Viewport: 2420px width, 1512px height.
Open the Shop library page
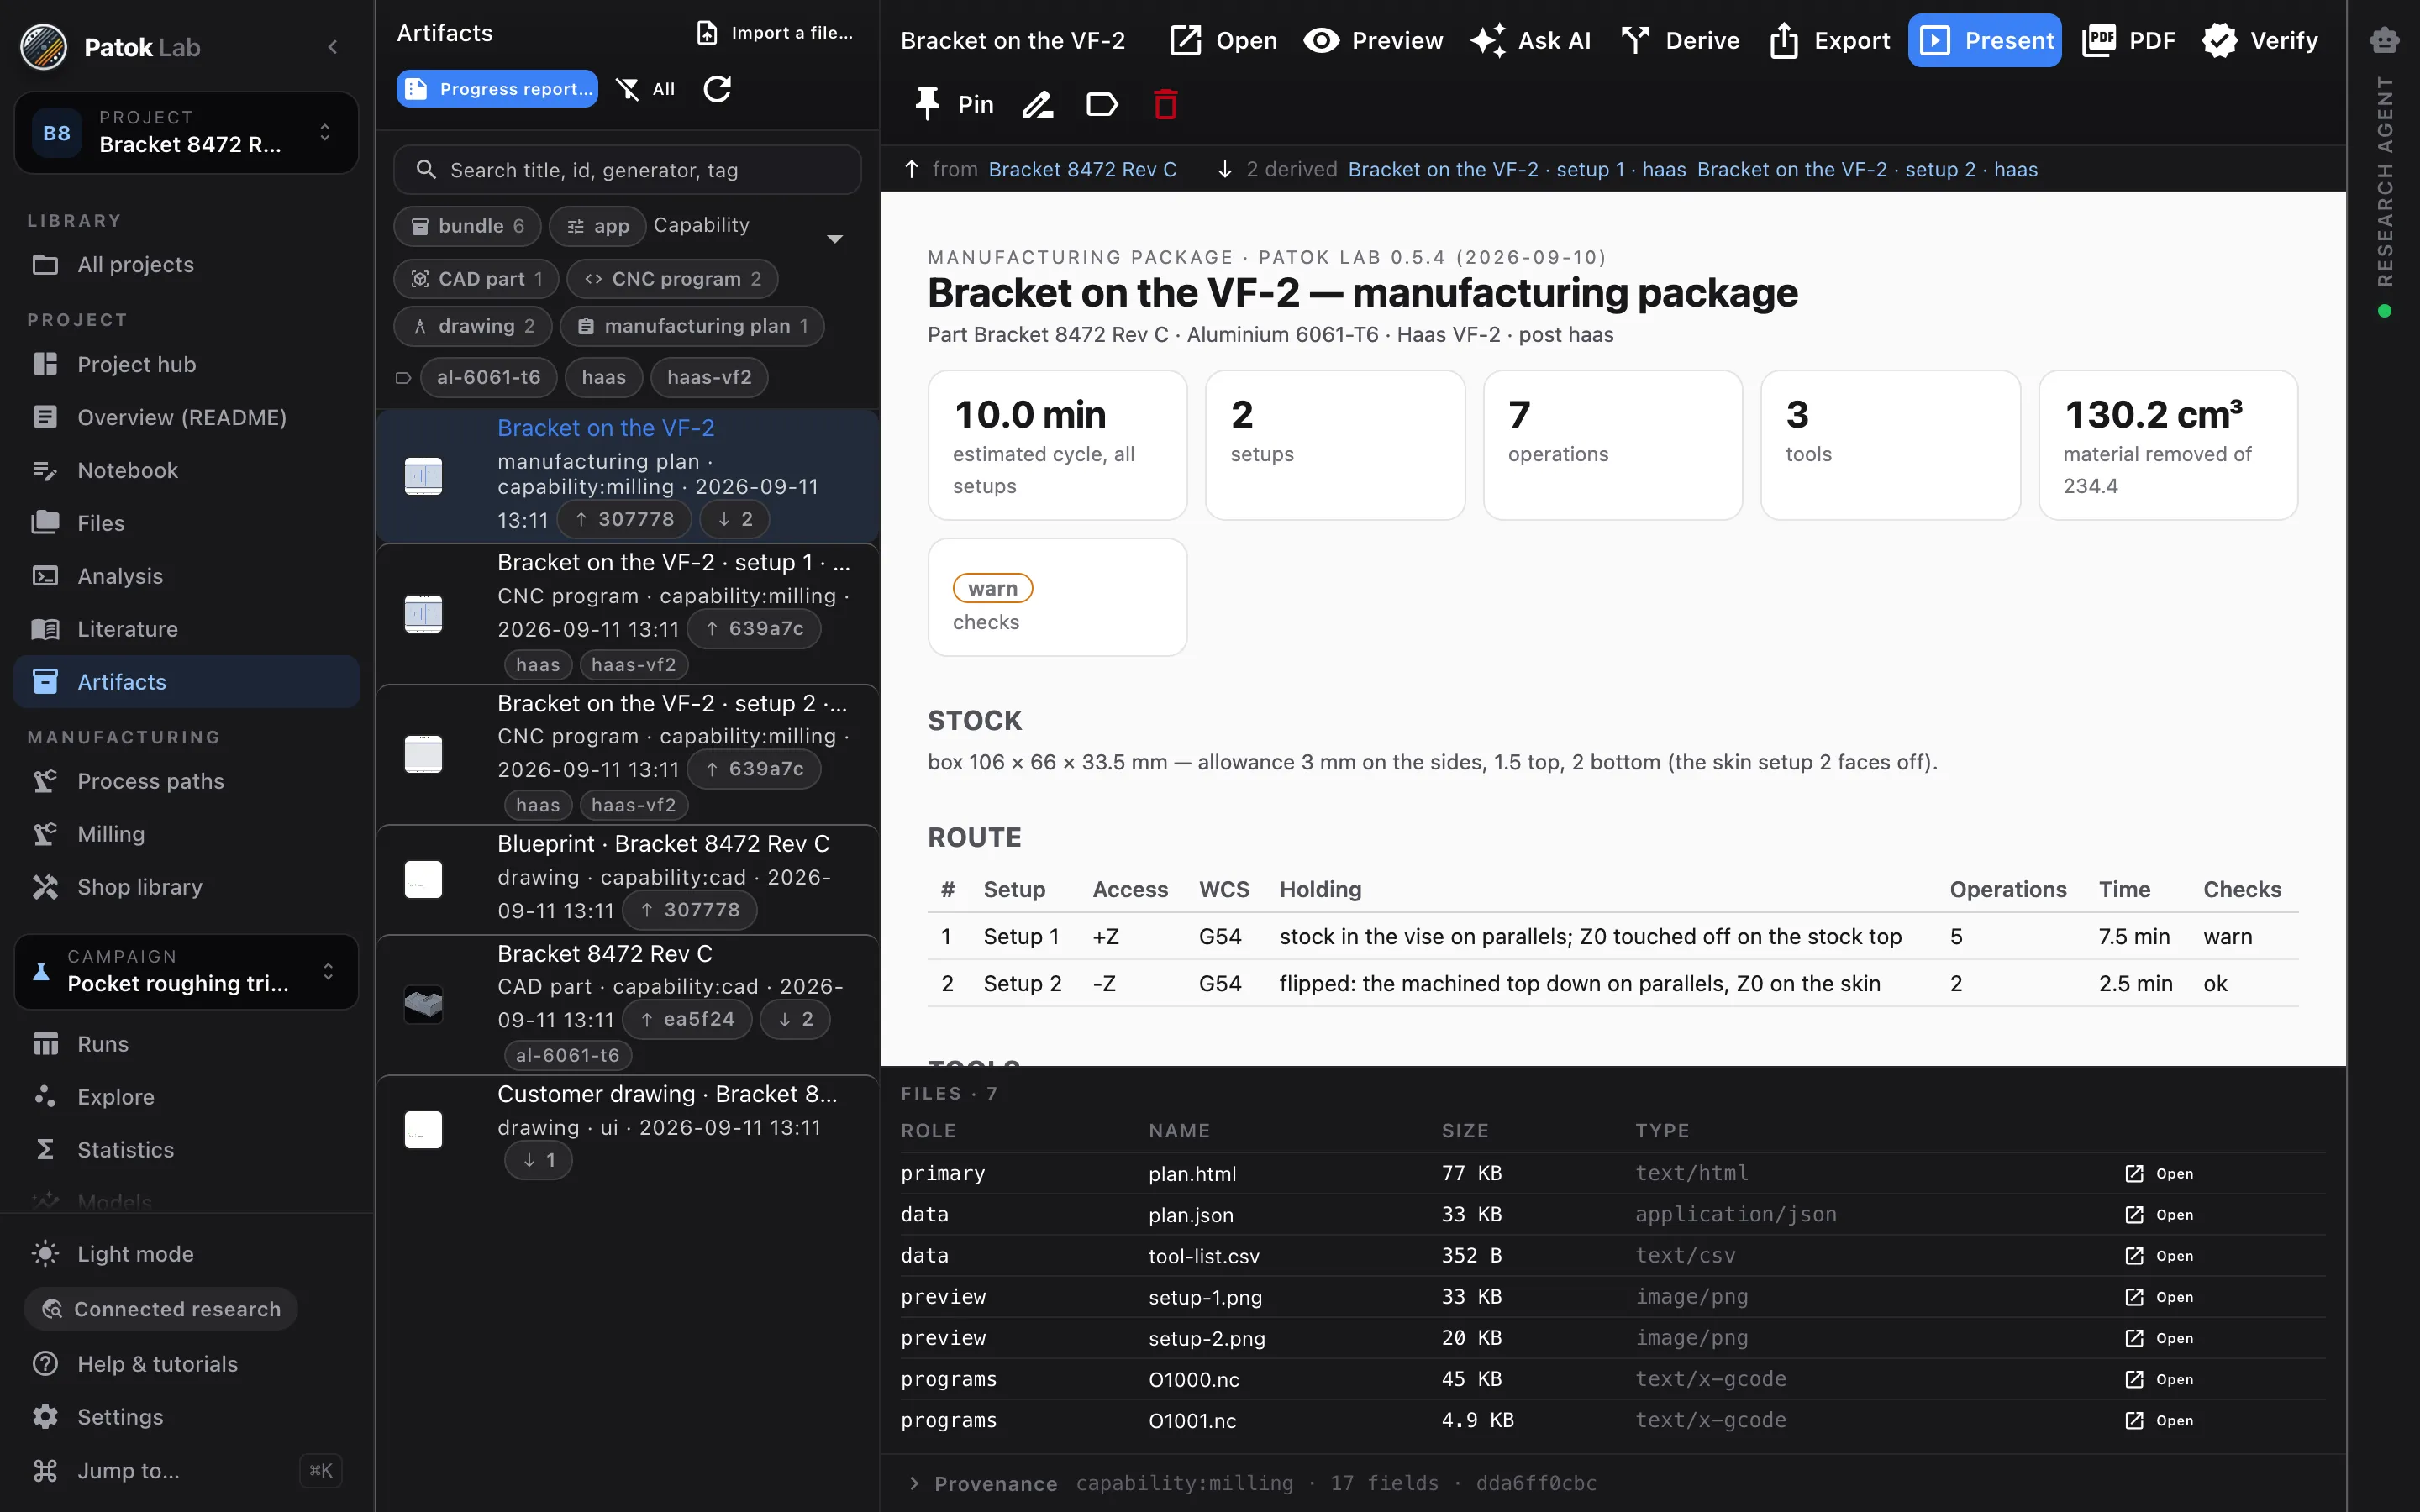(186, 887)
